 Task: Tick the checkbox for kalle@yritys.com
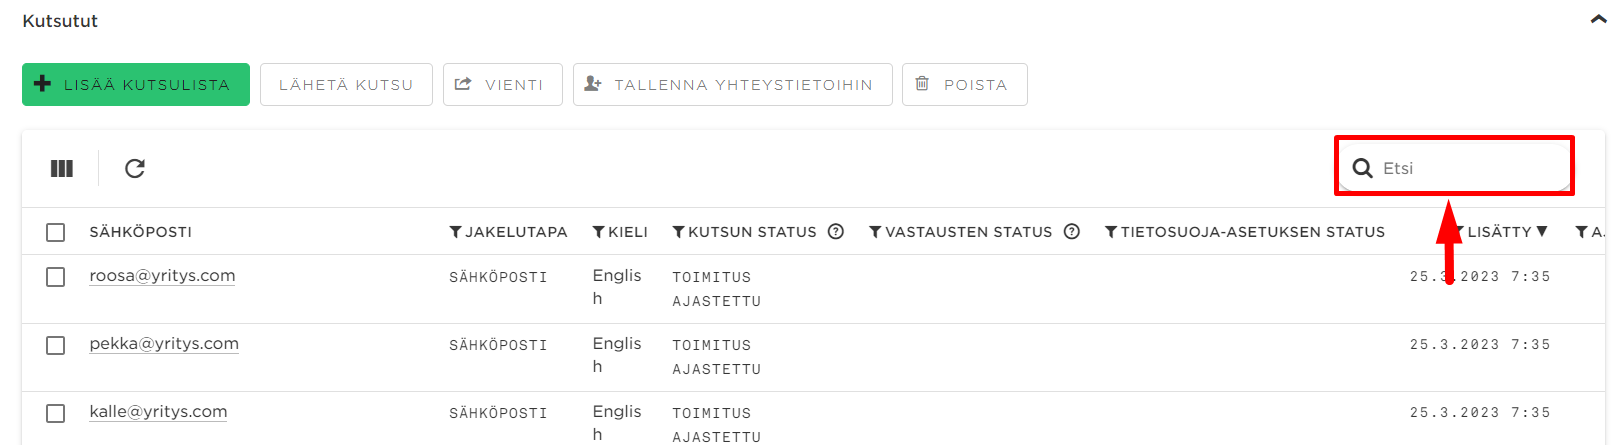point(56,413)
